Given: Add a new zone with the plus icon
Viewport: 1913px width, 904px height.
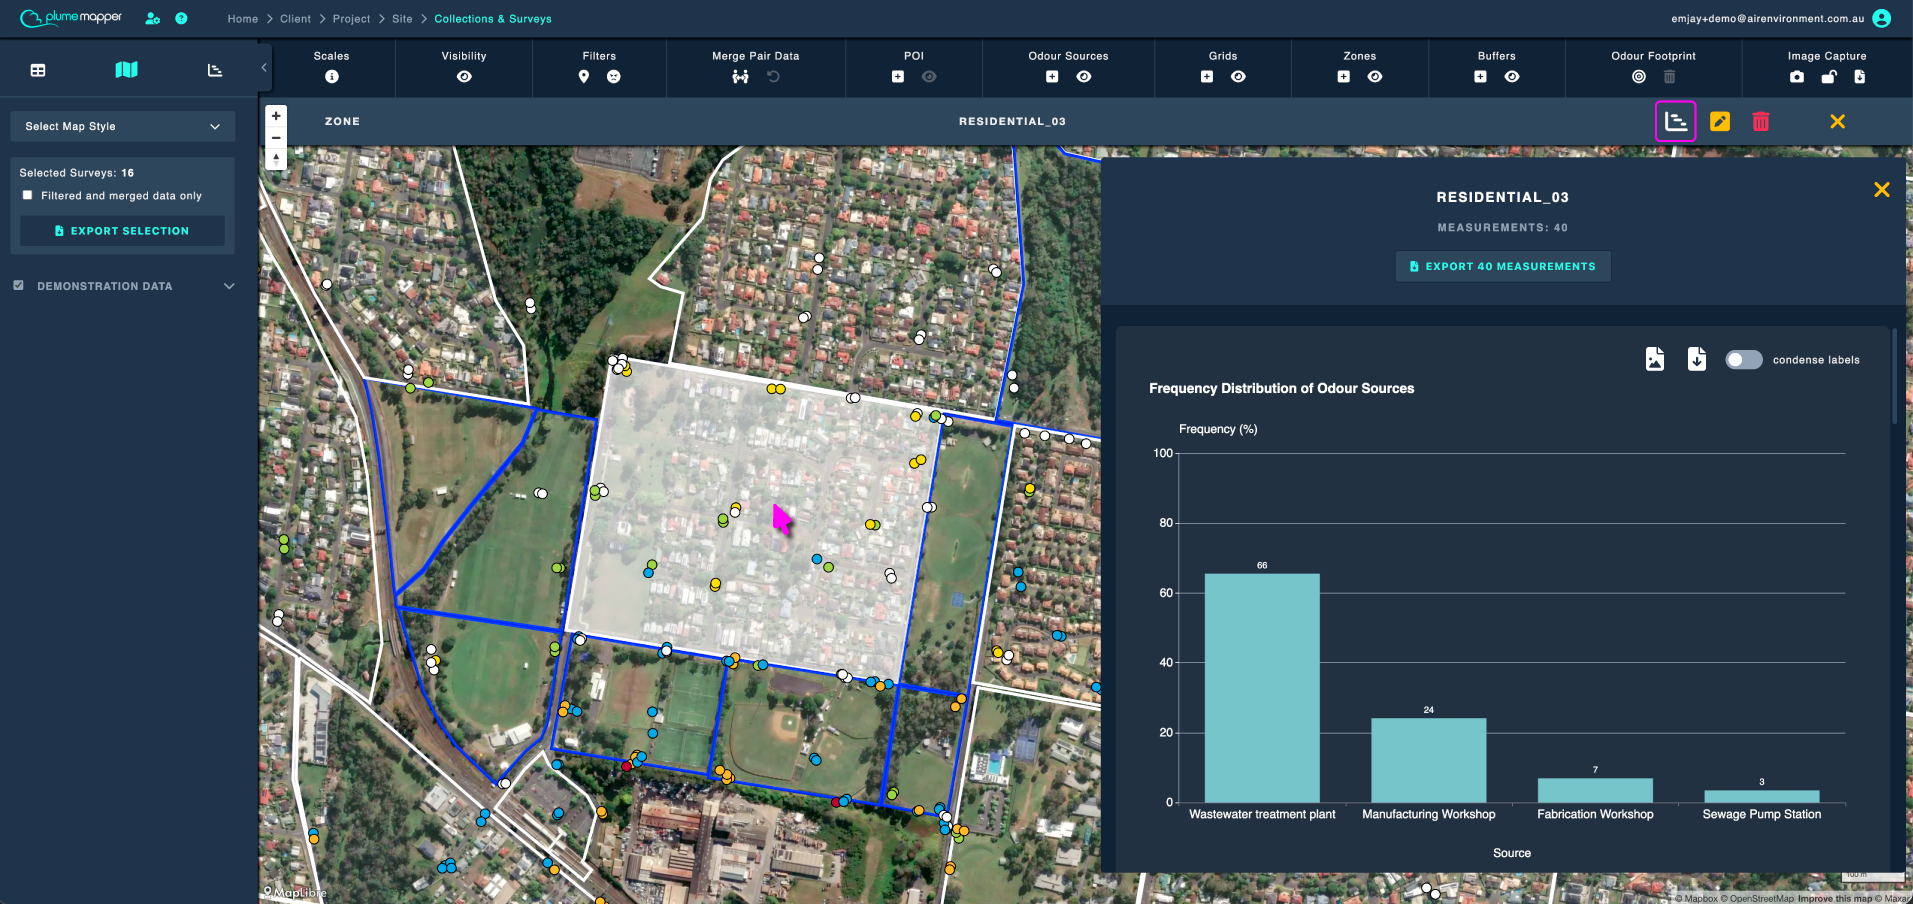Looking at the screenshot, I should pos(1344,77).
